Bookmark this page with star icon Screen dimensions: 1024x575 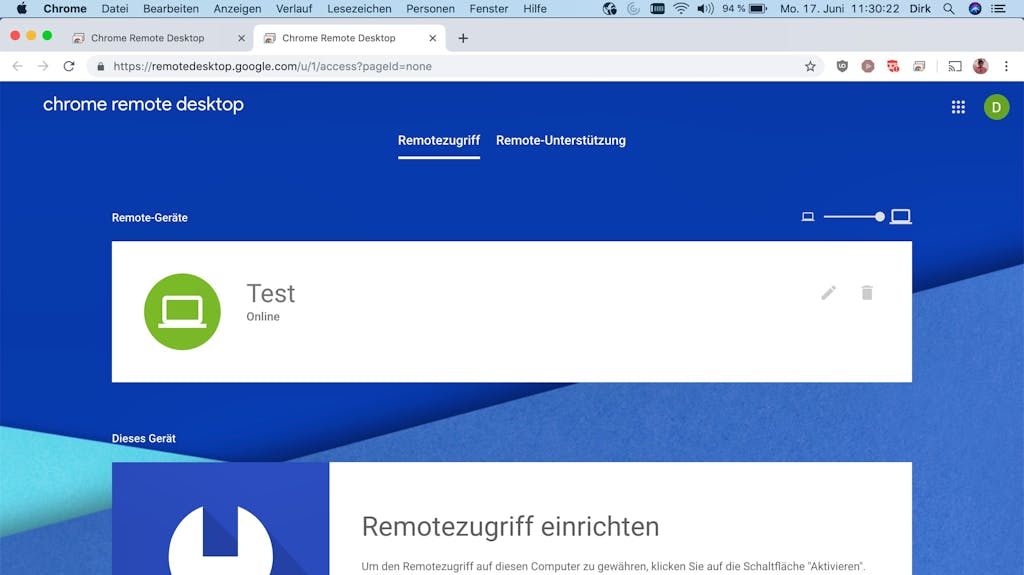[810, 66]
